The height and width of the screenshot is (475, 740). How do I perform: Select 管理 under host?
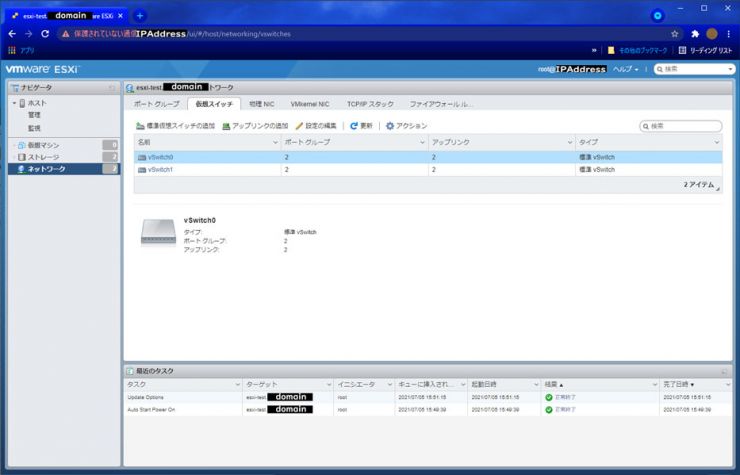(34, 115)
